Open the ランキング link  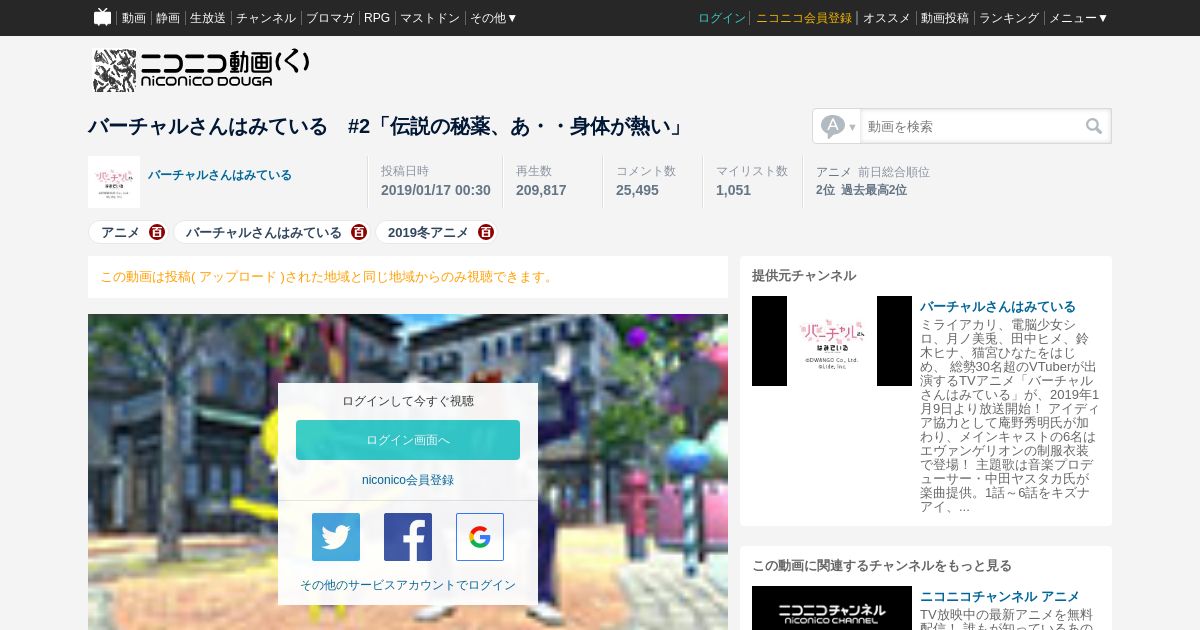(x=1009, y=18)
